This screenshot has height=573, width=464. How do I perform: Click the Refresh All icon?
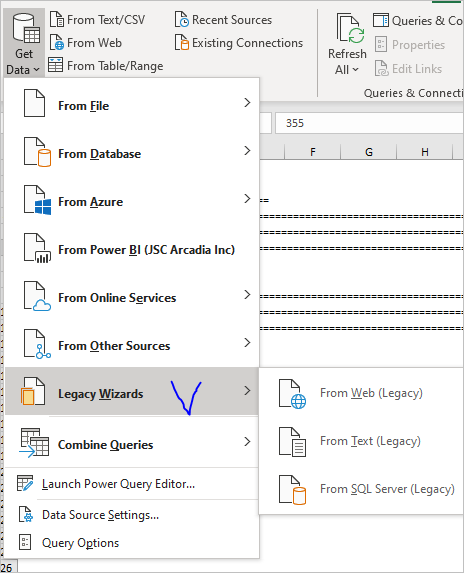350,28
